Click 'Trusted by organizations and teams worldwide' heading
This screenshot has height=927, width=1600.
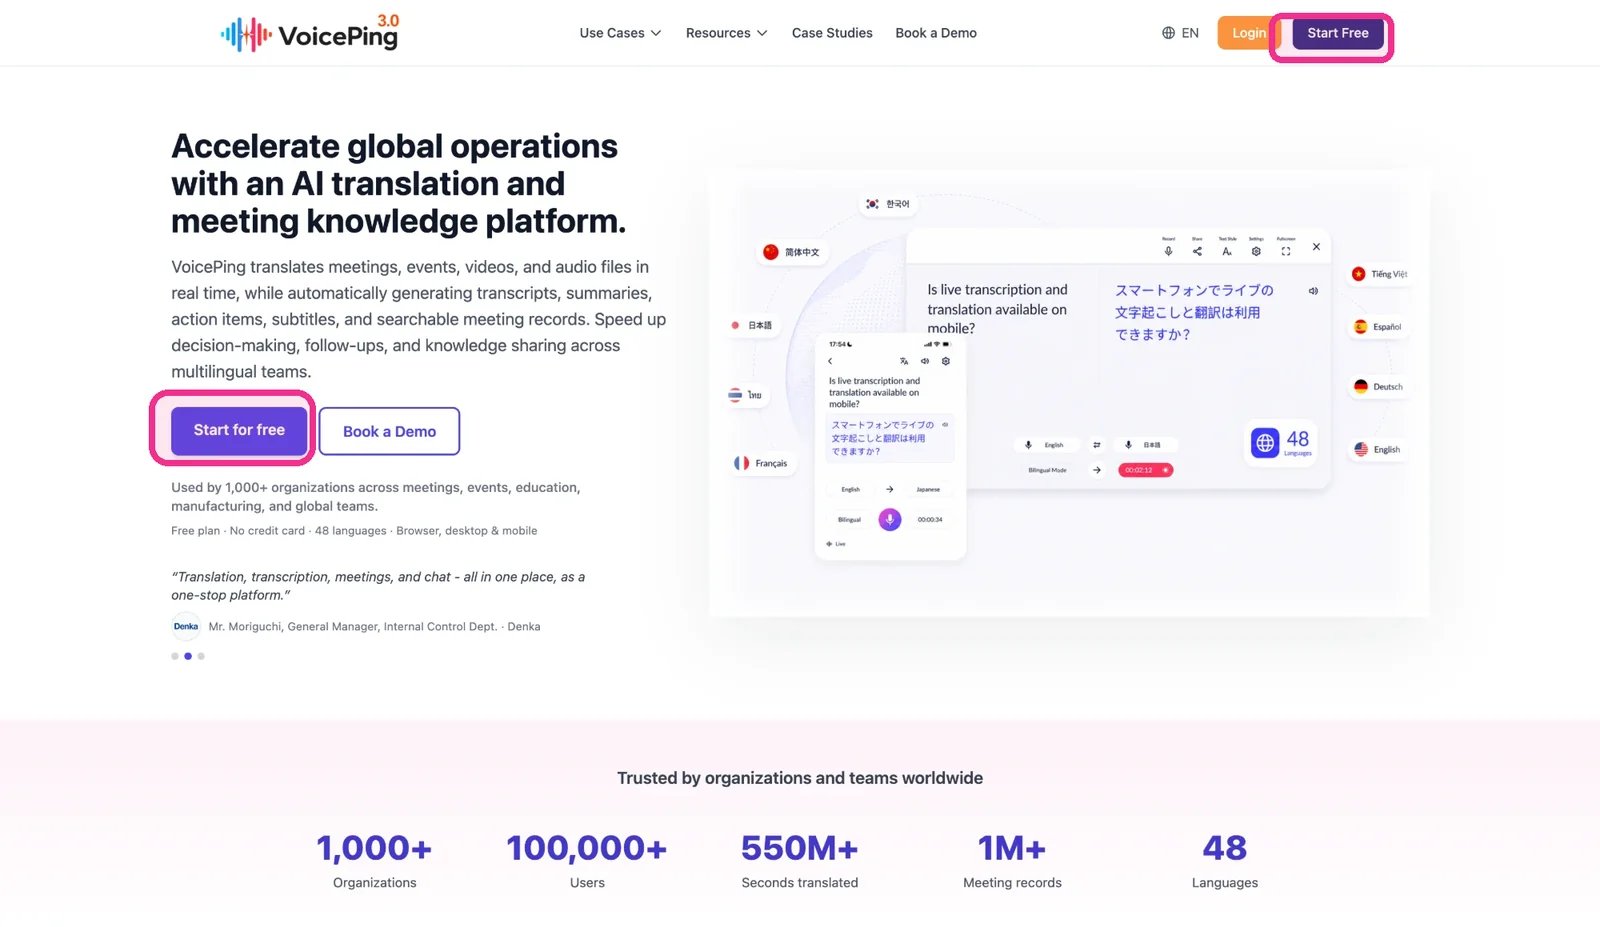800,778
